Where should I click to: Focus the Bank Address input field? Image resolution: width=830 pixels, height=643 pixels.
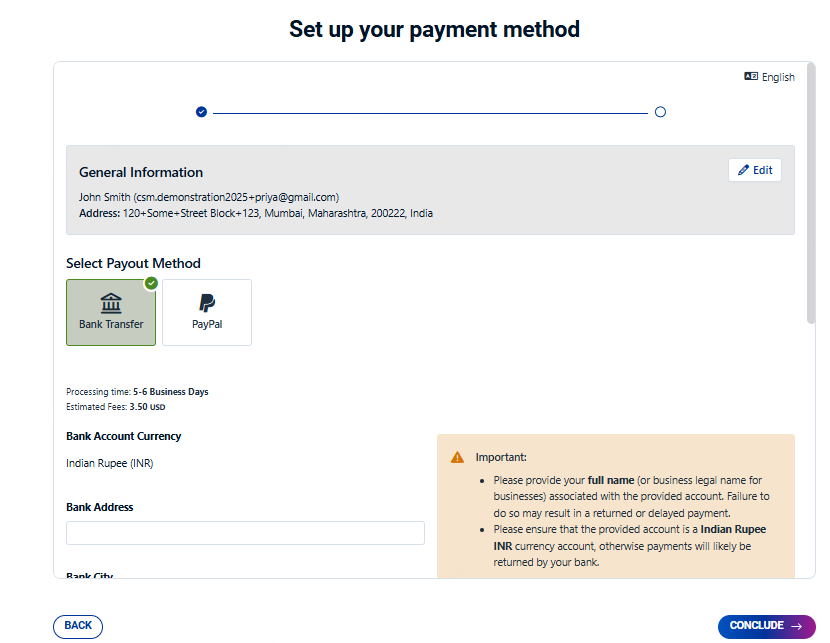[245, 533]
